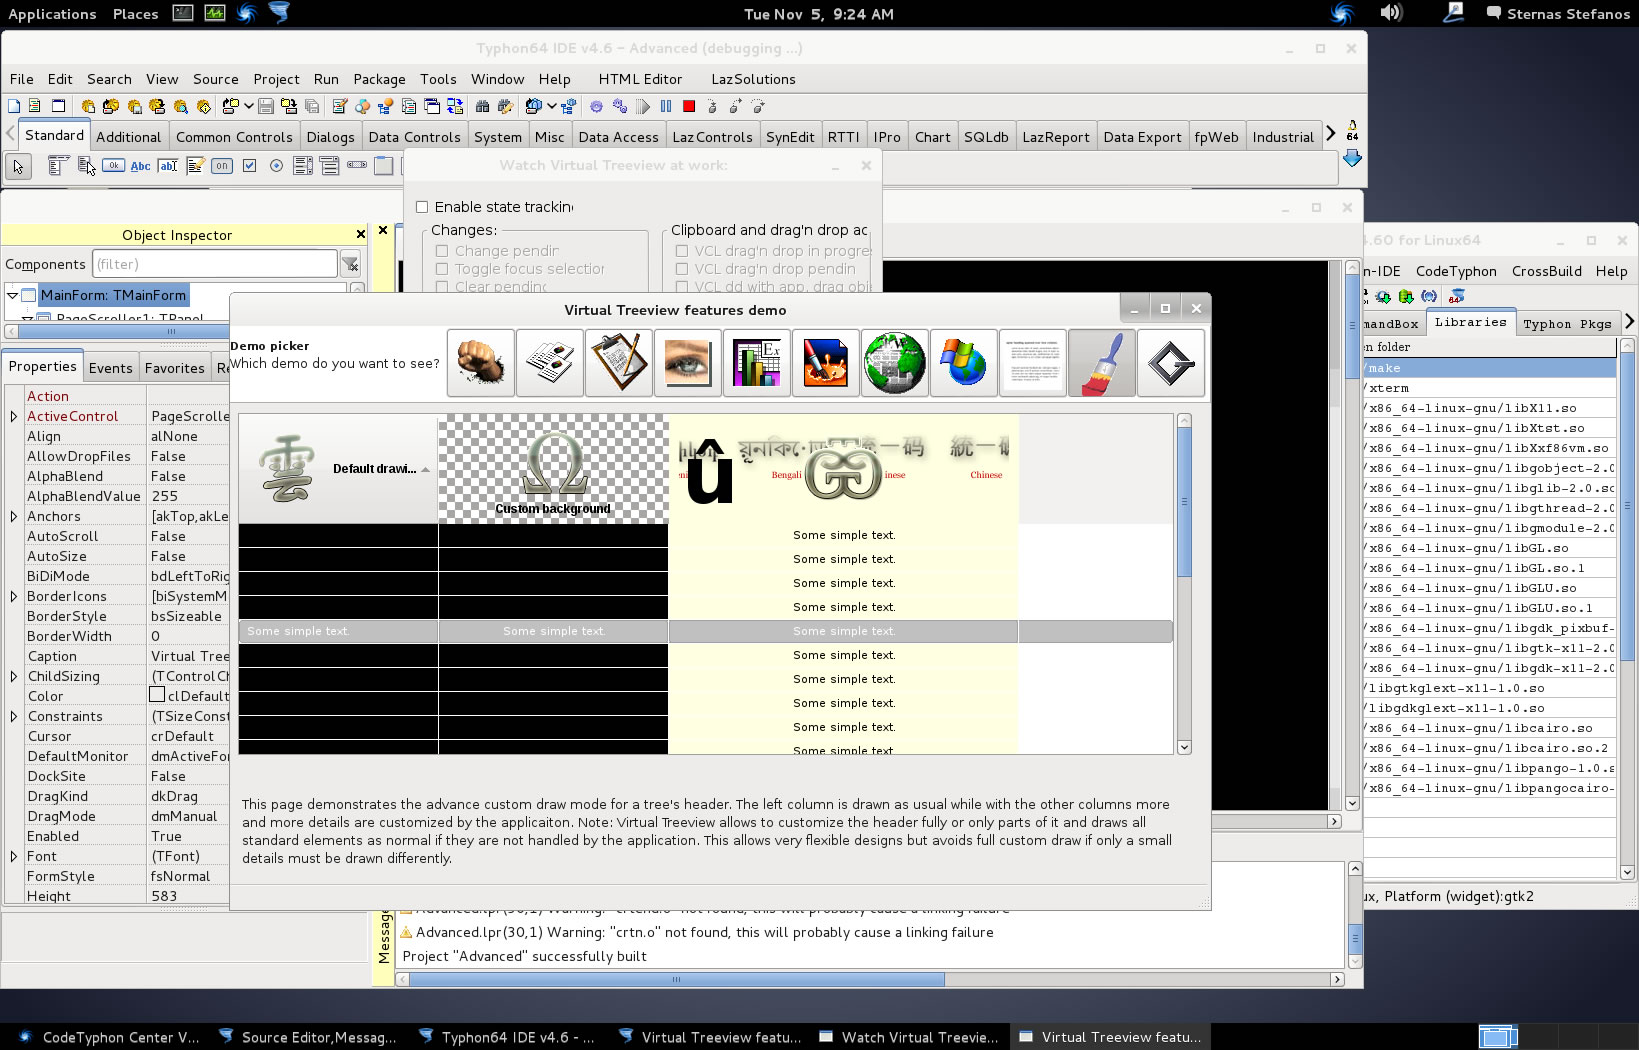Open the HTML Editor menu
The width and height of the screenshot is (1639, 1050).
[640, 79]
